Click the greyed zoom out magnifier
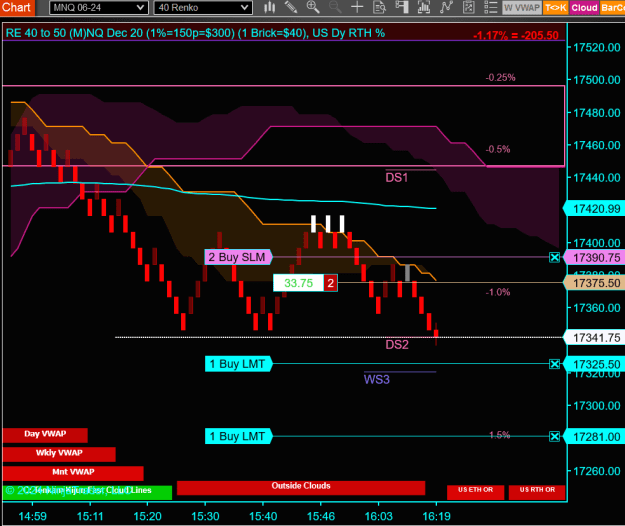Viewport: 625px width, 526px height. (x=335, y=7)
